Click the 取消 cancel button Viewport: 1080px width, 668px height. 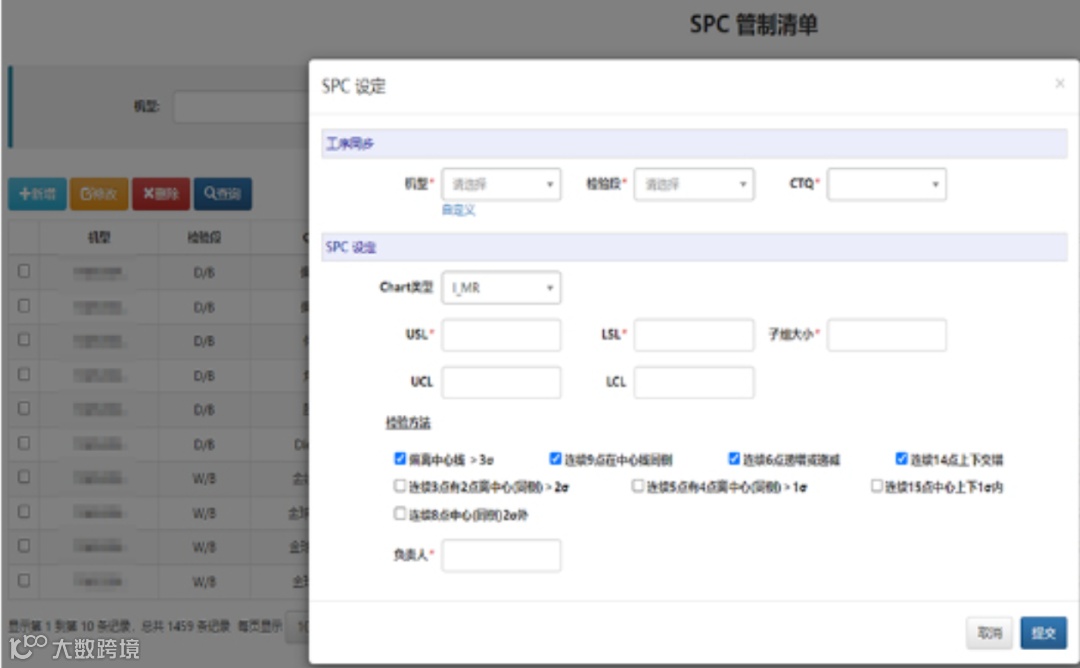[x=989, y=633]
